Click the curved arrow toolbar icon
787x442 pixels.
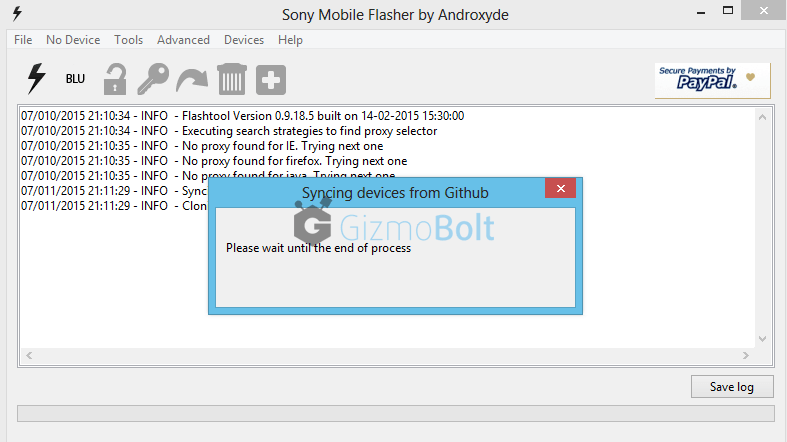(192, 80)
